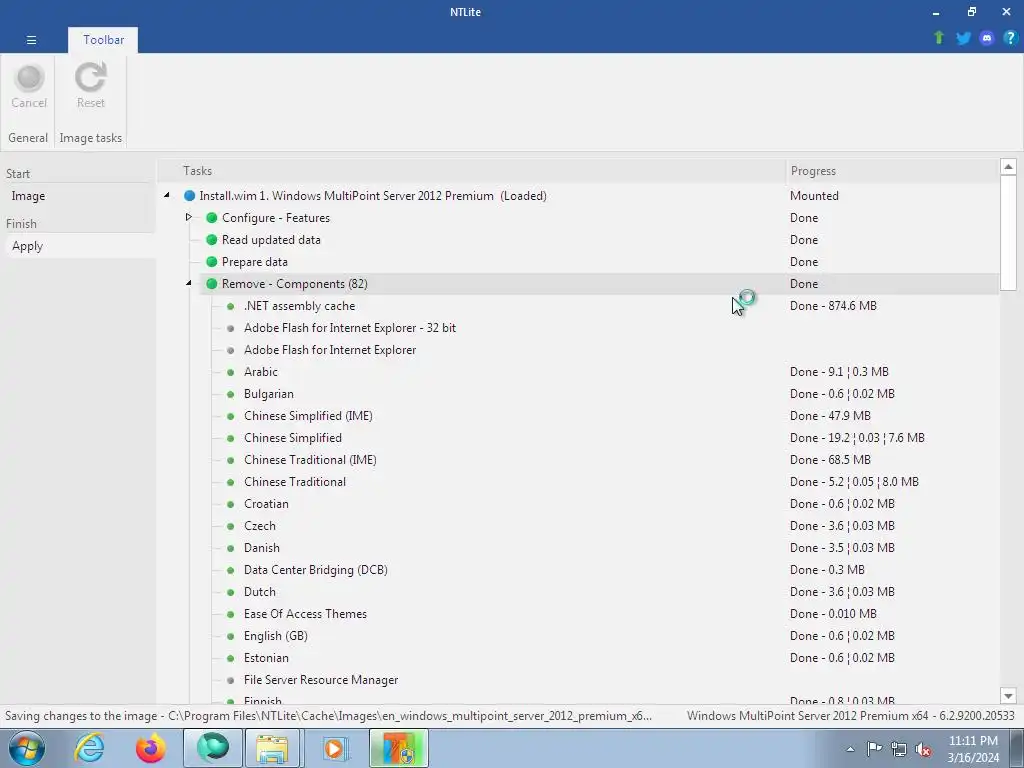Click status bar Windows MultiPoint Server version text
This screenshot has width=1024, height=768.
(850, 716)
